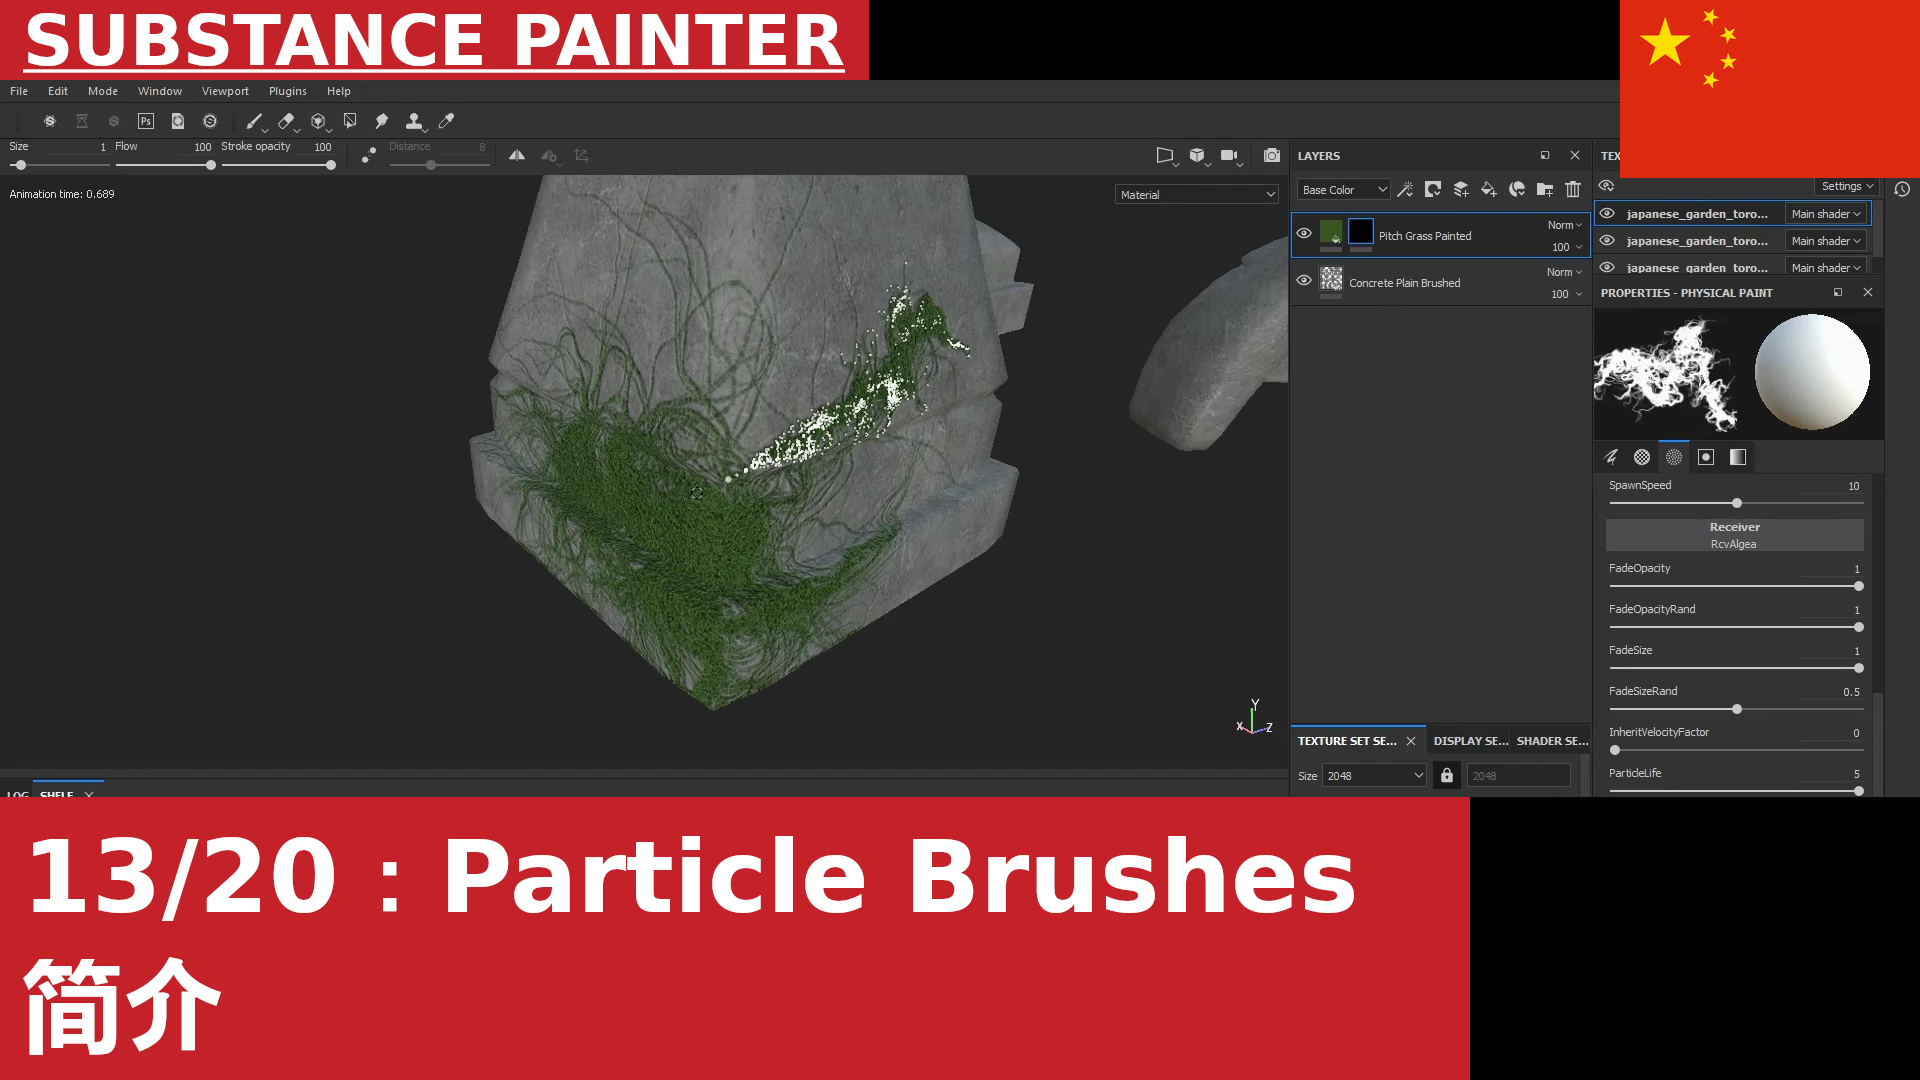Click the Receiver RcvAlgea button
Image resolution: width=1920 pixels, height=1080 pixels.
(x=1735, y=535)
